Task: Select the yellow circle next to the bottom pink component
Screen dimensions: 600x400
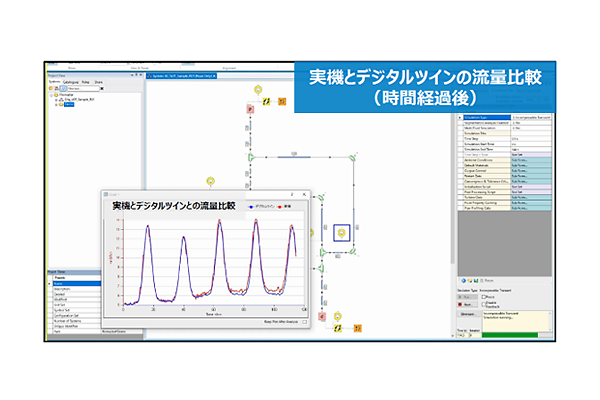Action: 338,317
